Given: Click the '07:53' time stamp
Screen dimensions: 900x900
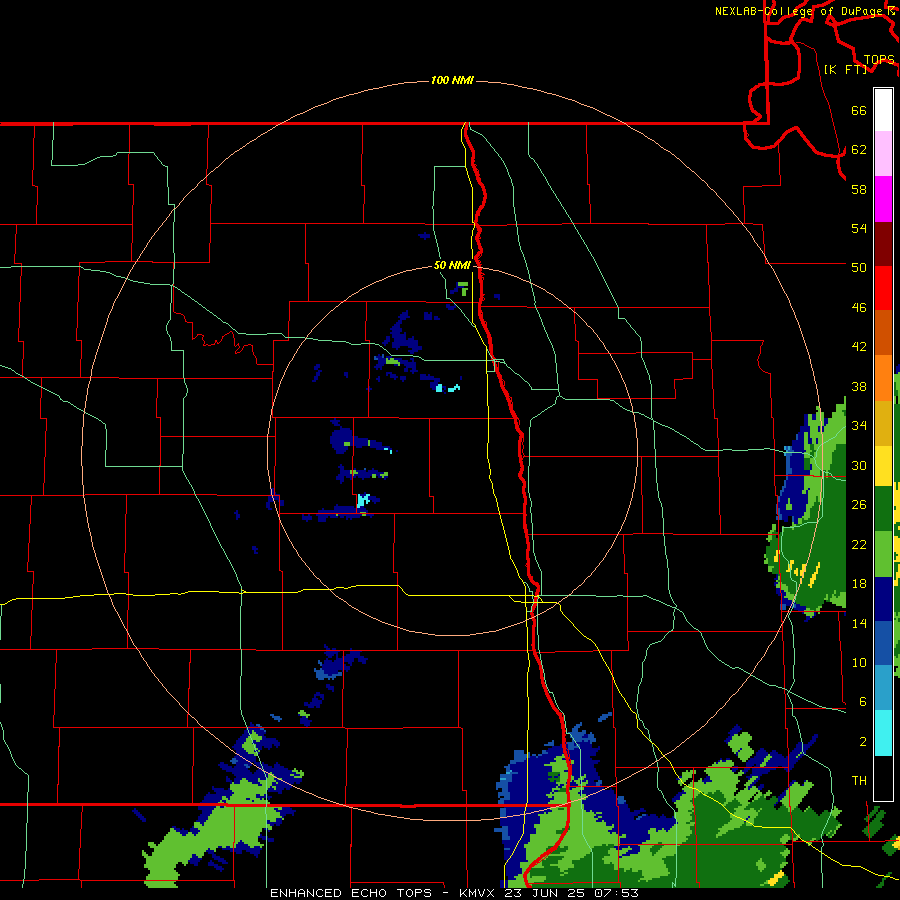Looking at the screenshot, I should (619, 893).
